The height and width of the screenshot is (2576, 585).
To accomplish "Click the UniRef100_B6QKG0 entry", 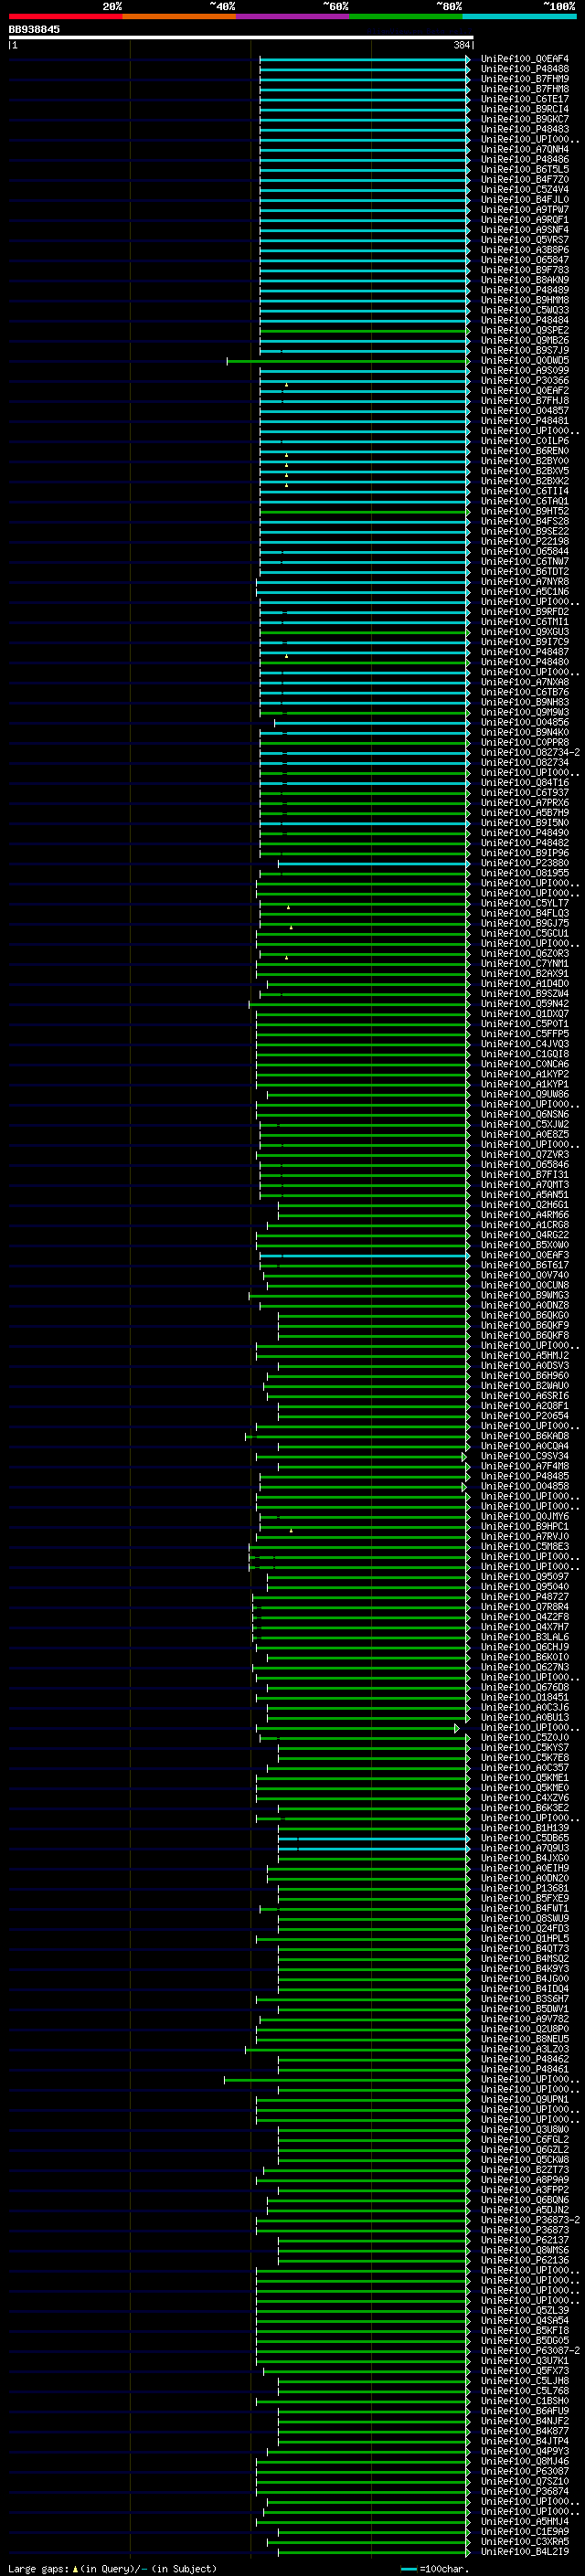I will (x=525, y=1316).
